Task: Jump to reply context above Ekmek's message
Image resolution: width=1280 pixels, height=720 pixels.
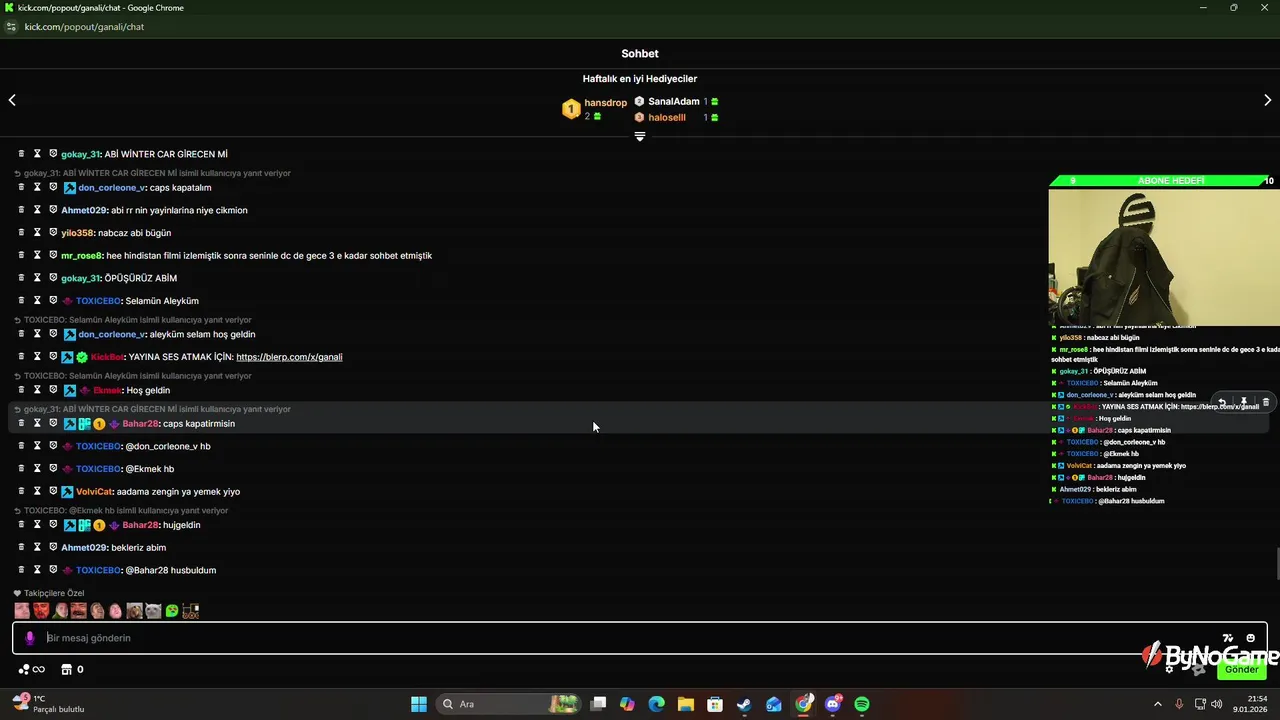Action: [132, 376]
